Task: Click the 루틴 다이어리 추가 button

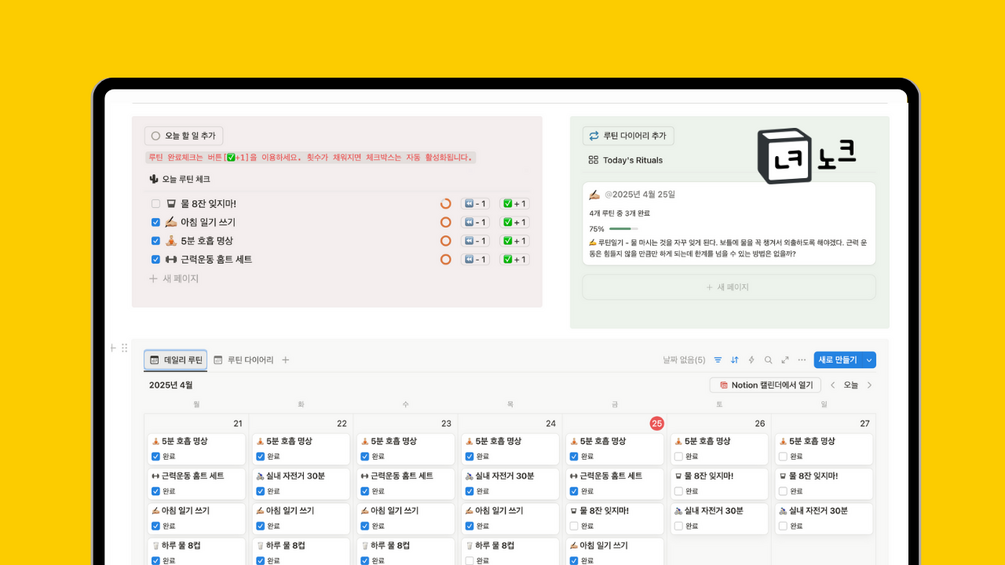Action: click(x=628, y=136)
